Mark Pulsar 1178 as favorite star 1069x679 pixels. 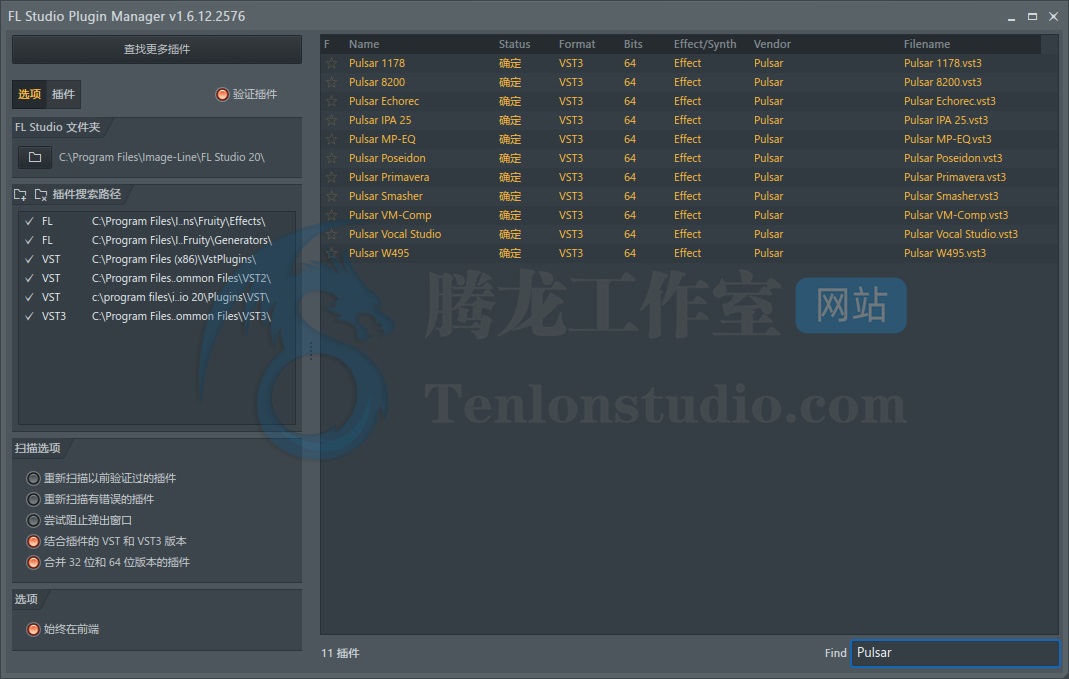click(x=331, y=63)
